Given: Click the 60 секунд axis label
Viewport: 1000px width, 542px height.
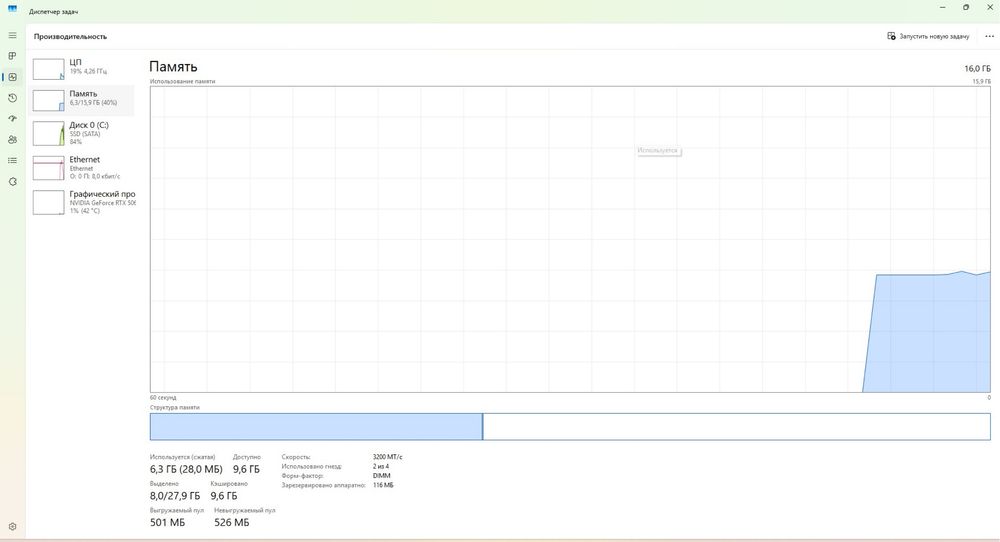Looking at the screenshot, I should pyautogui.click(x=163, y=397).
